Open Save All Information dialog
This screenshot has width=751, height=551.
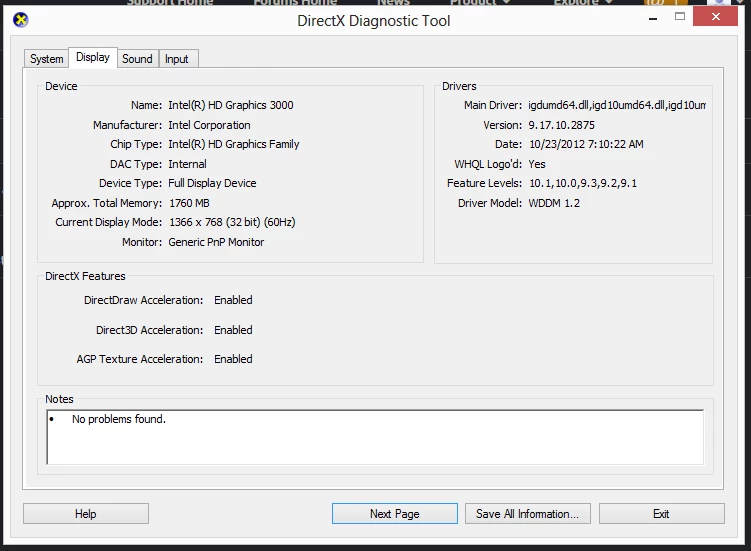click(527, 514)
